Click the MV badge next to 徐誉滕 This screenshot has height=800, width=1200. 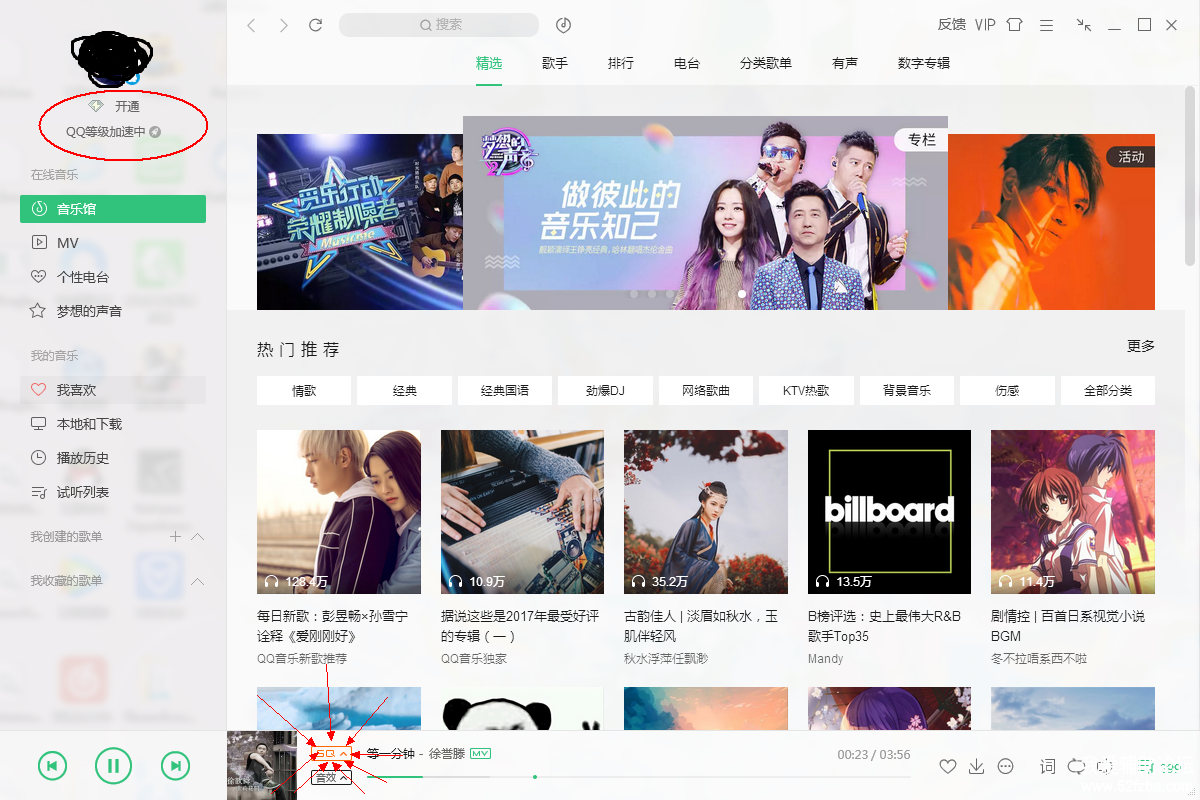click(x=480, y=753)
